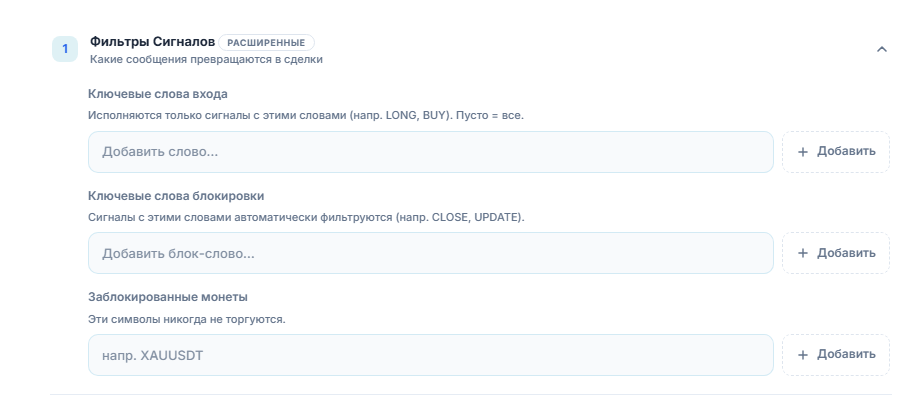Viewport: 908px width, 412px height.
Task: Click Добавить button for block keywords
Action: click(836, 253)
